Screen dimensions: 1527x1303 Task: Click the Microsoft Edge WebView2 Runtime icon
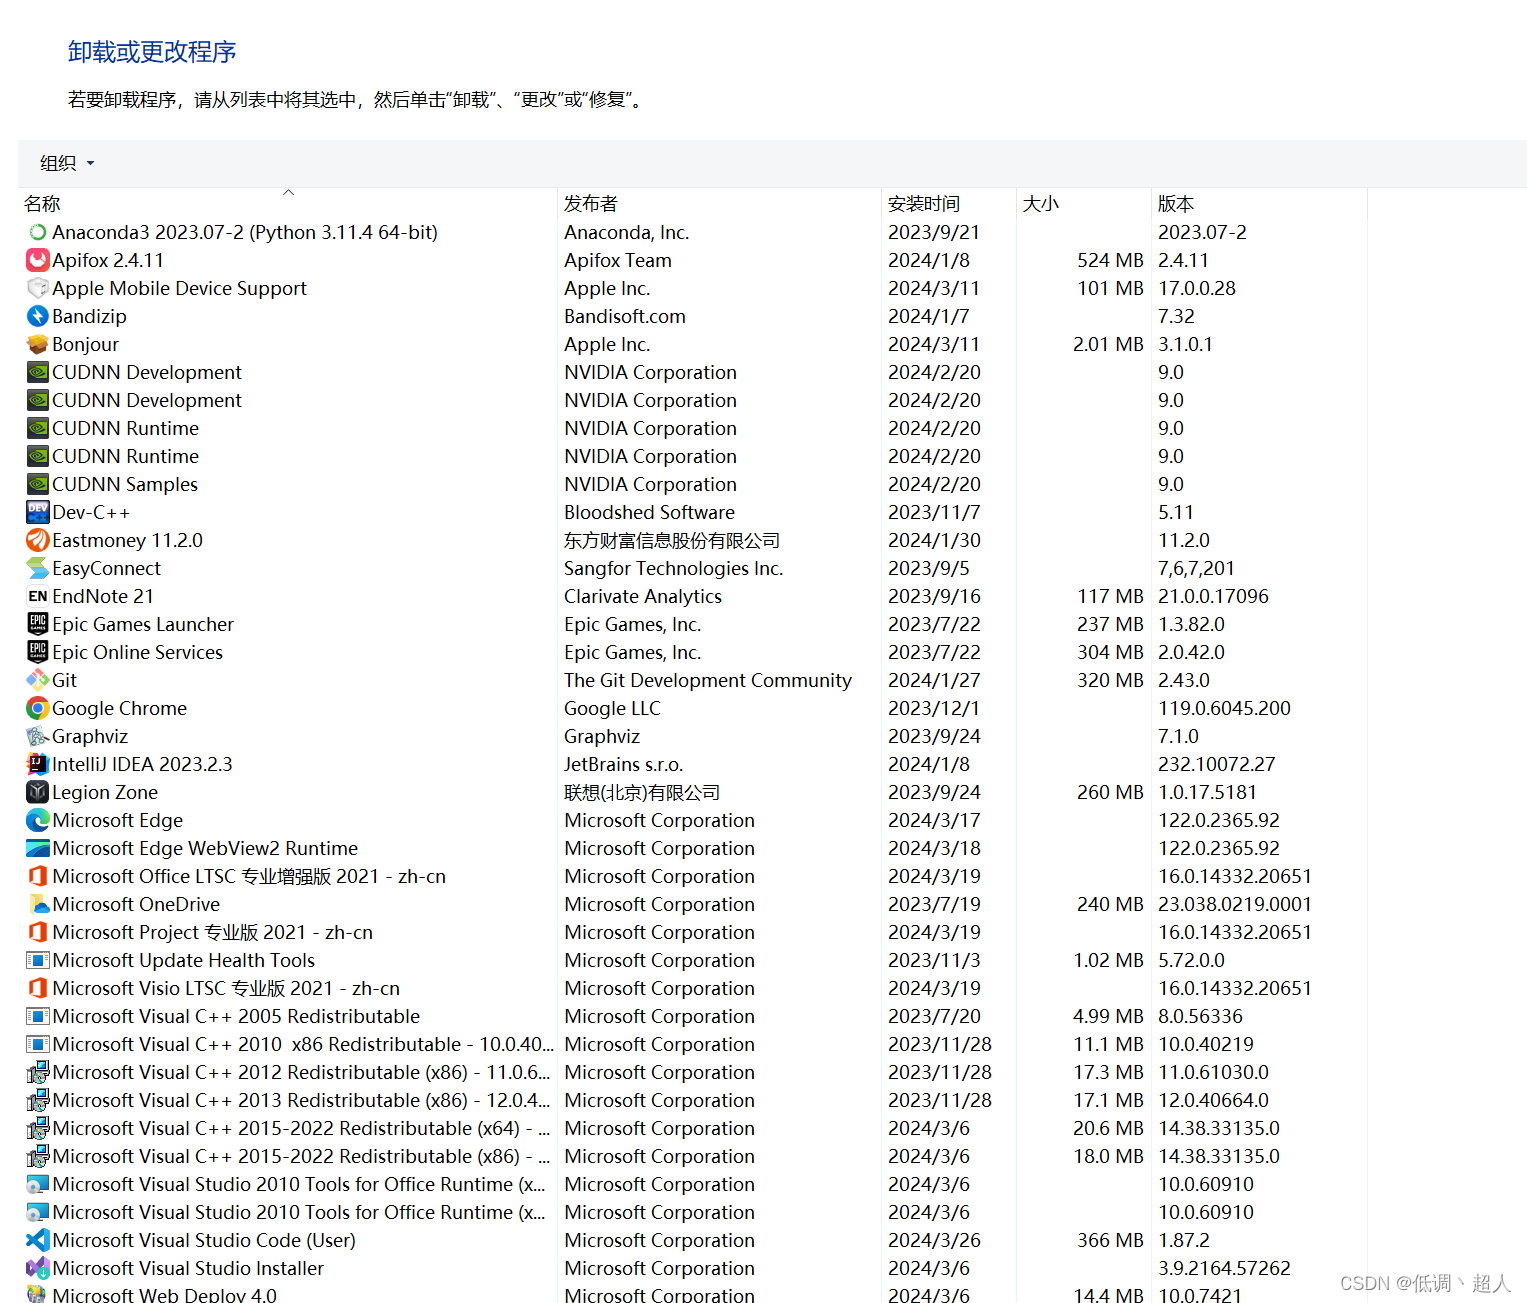pos(38,848)
